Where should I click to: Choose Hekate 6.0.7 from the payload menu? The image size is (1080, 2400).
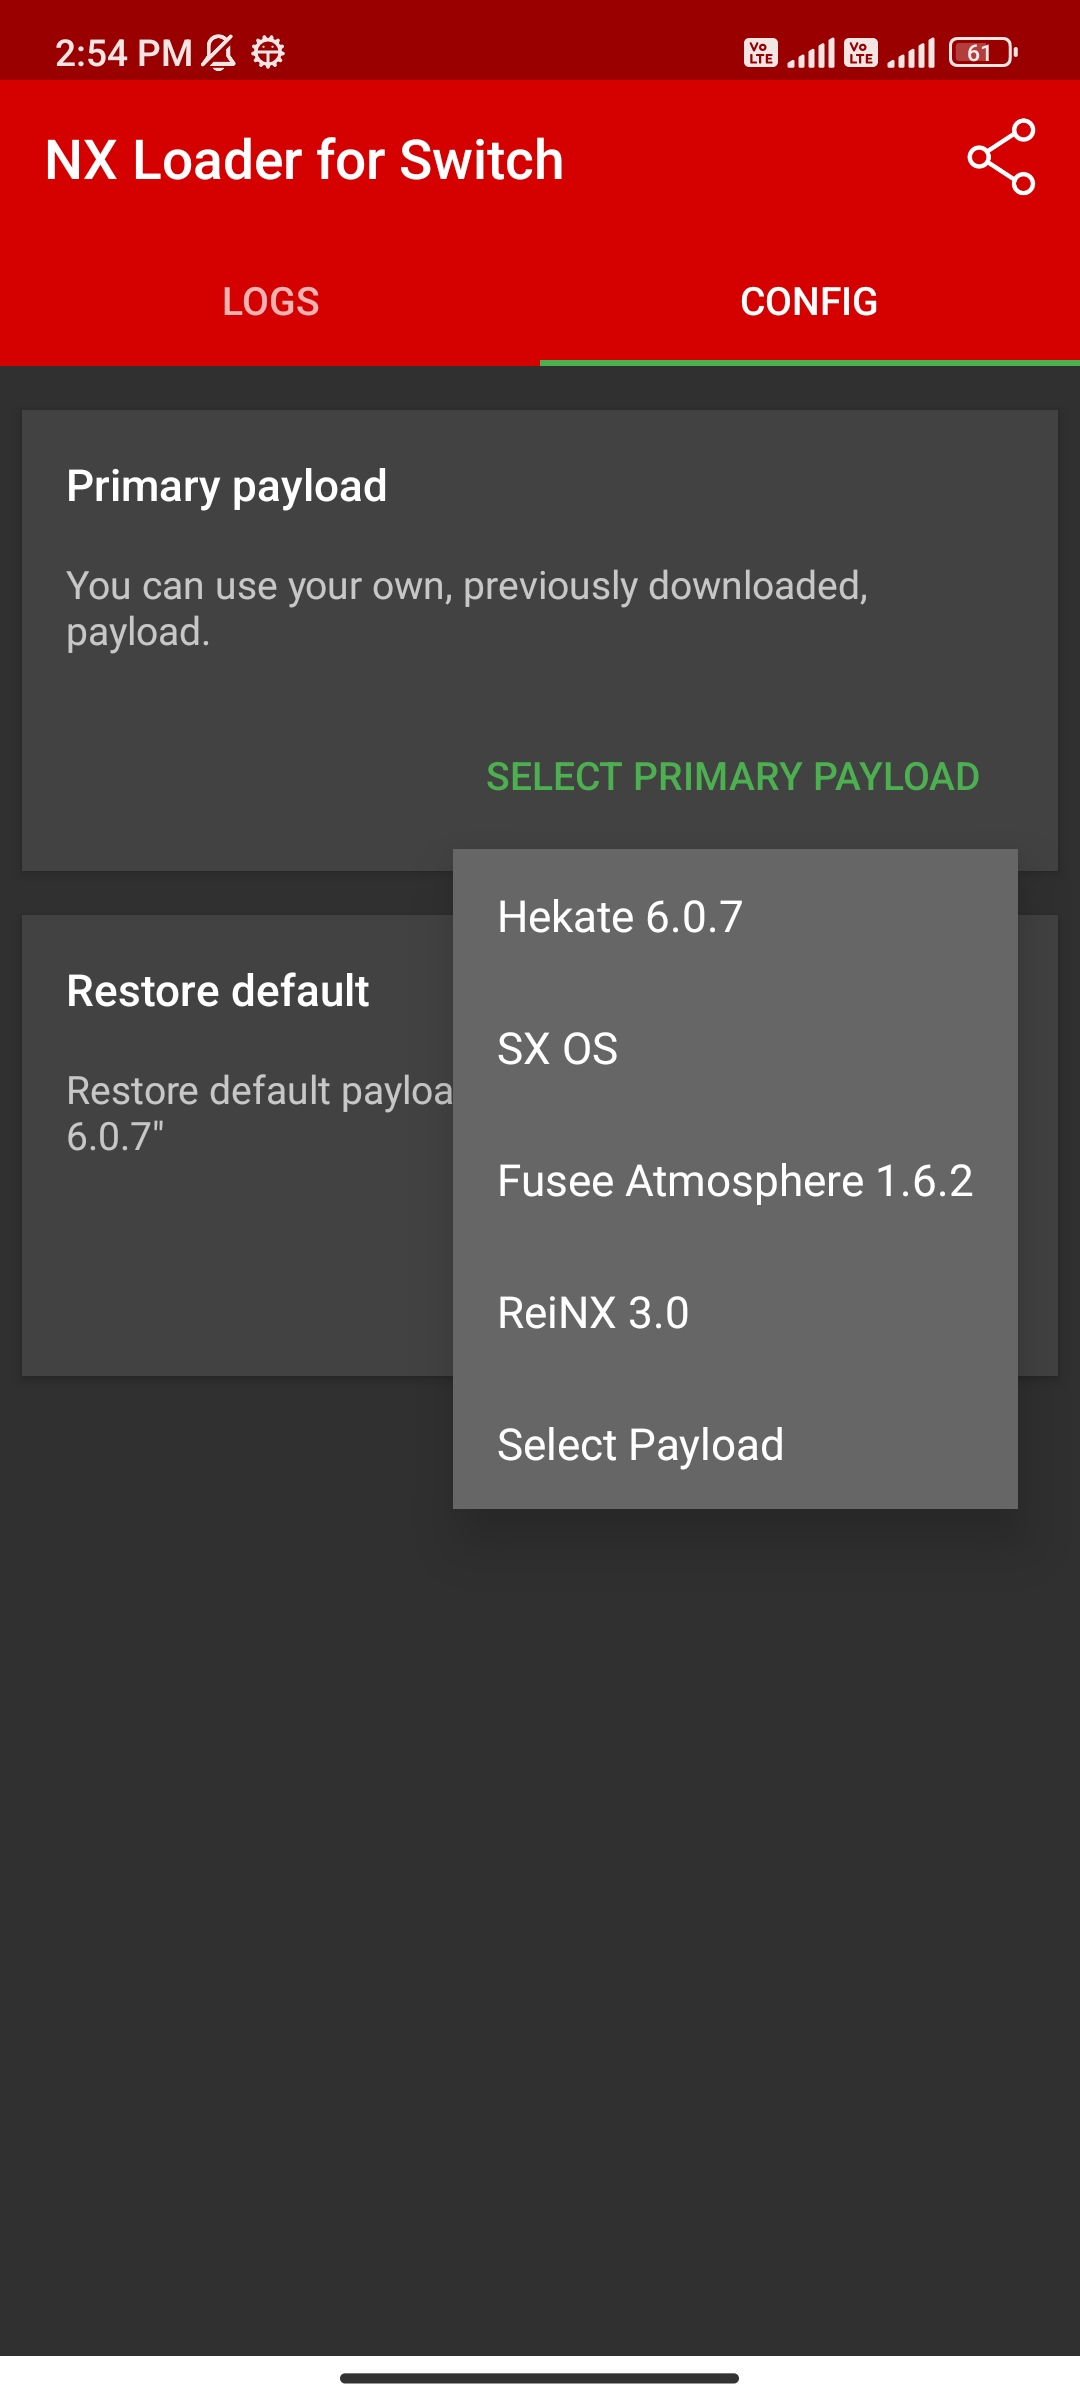point(620,917)
